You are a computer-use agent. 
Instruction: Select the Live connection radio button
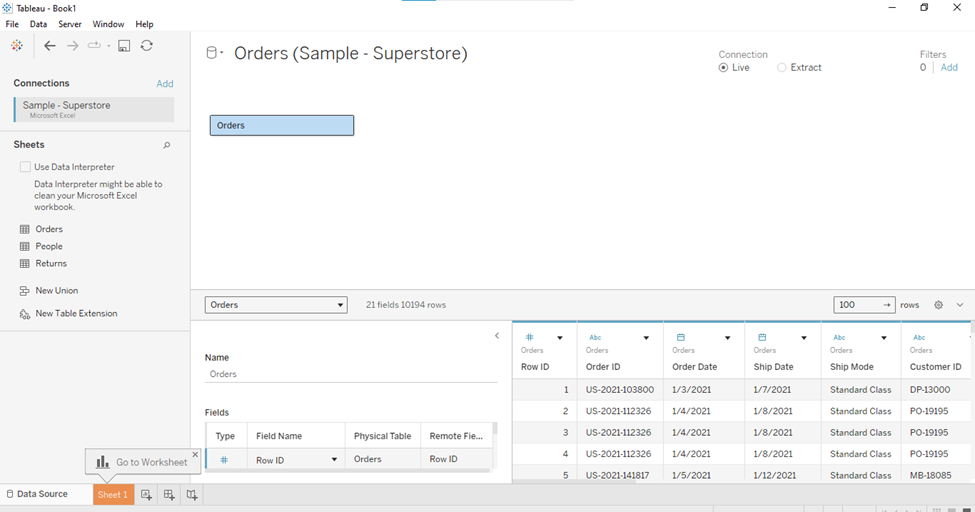tap(723, 67)
